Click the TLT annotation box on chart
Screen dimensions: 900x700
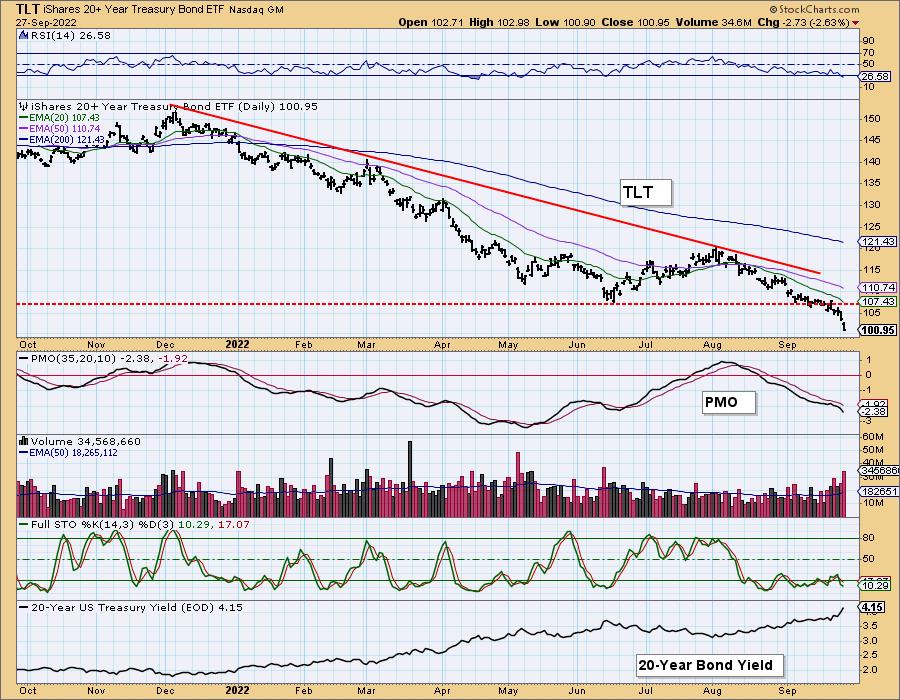[646, 192]
